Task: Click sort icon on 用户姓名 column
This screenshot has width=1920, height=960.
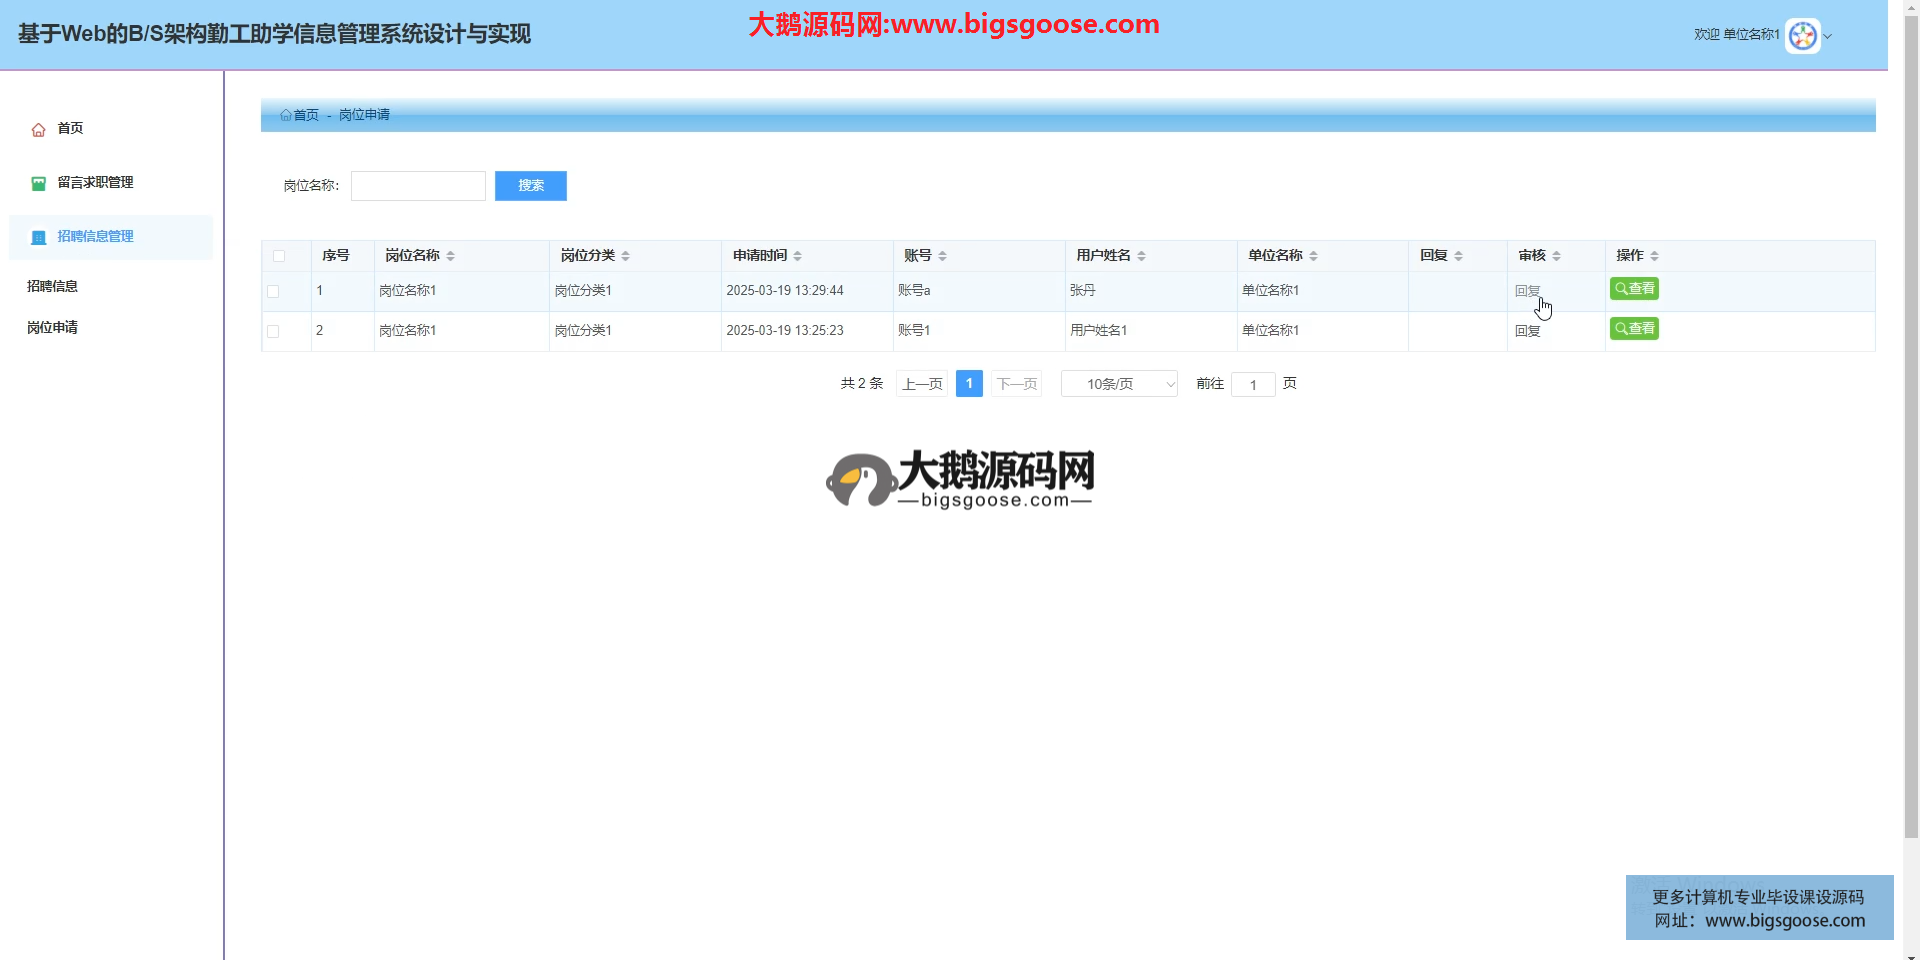Action: click(1141, 257)
